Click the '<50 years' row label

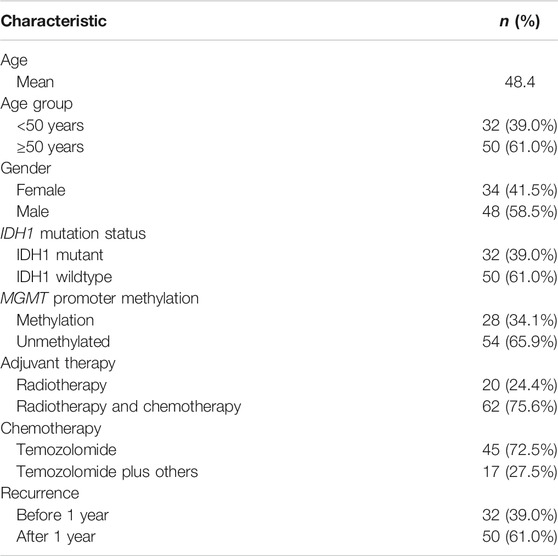(x=50, y=125)
